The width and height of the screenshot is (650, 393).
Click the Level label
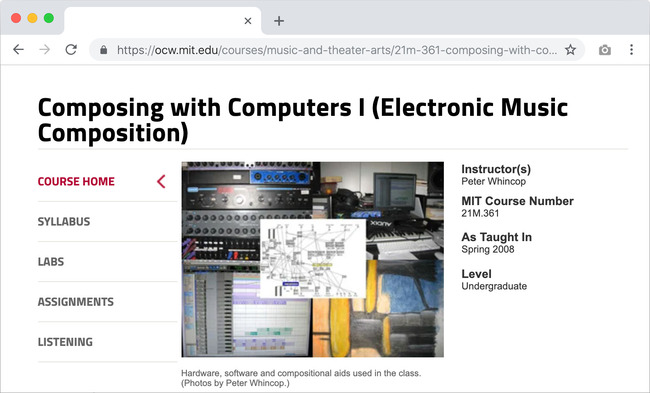476,274
